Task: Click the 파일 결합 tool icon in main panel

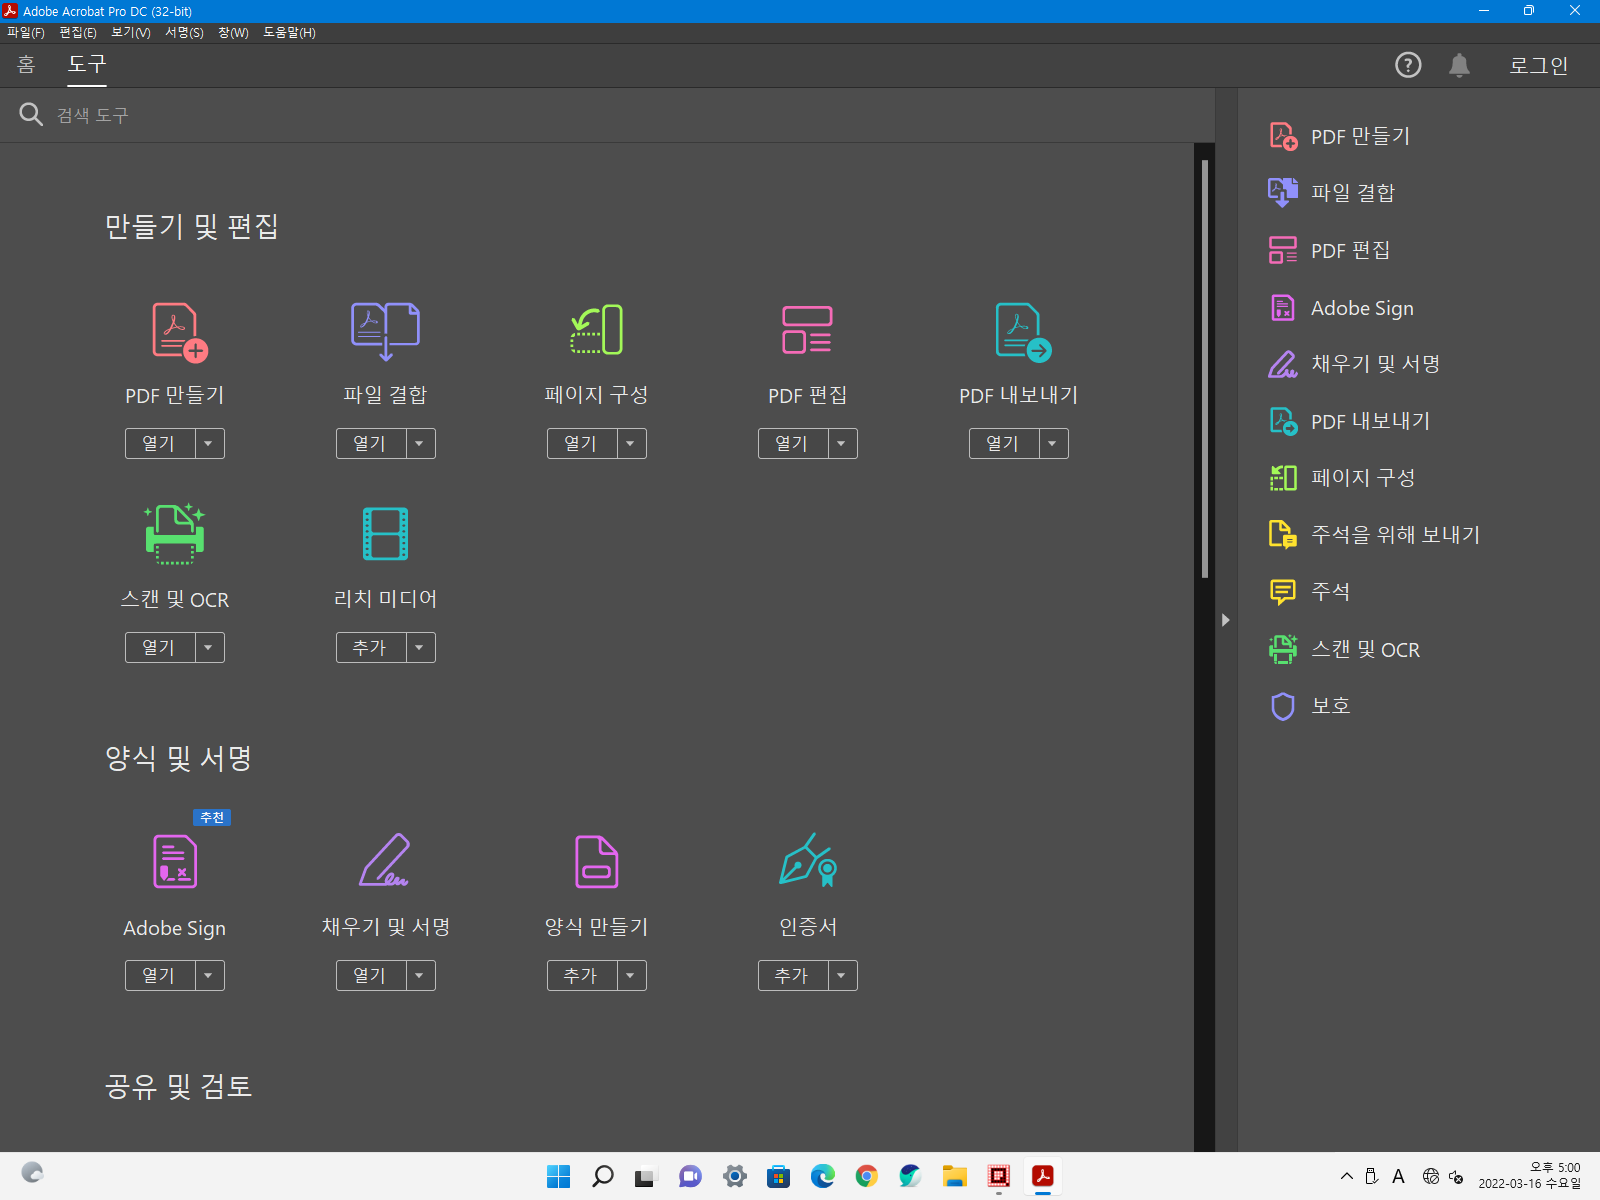Action: click(x=385, y=331)
